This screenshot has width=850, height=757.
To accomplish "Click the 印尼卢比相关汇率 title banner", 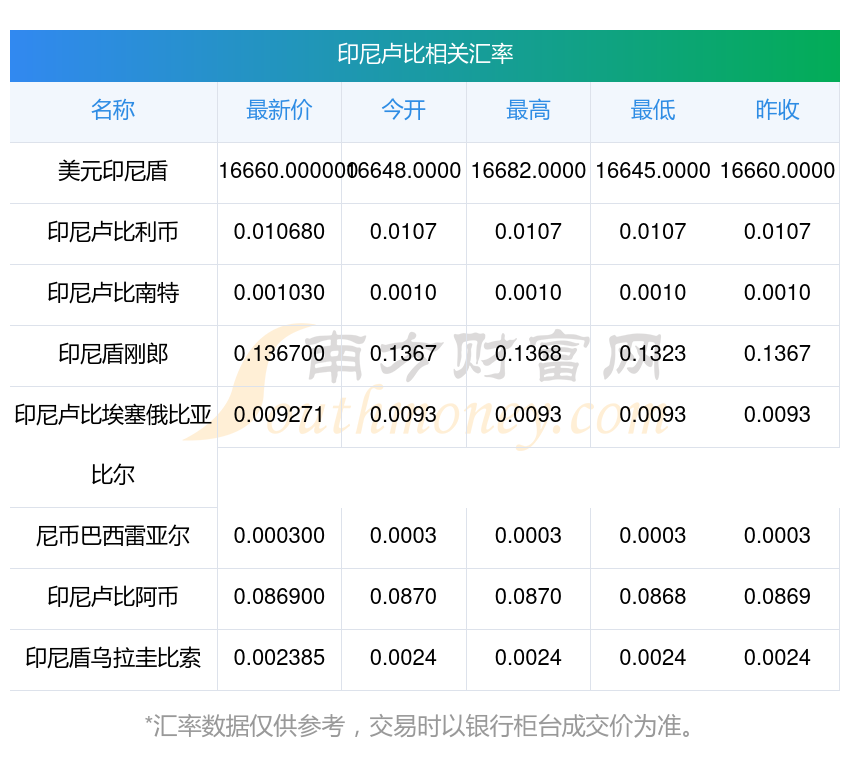I will click(425, 54).
